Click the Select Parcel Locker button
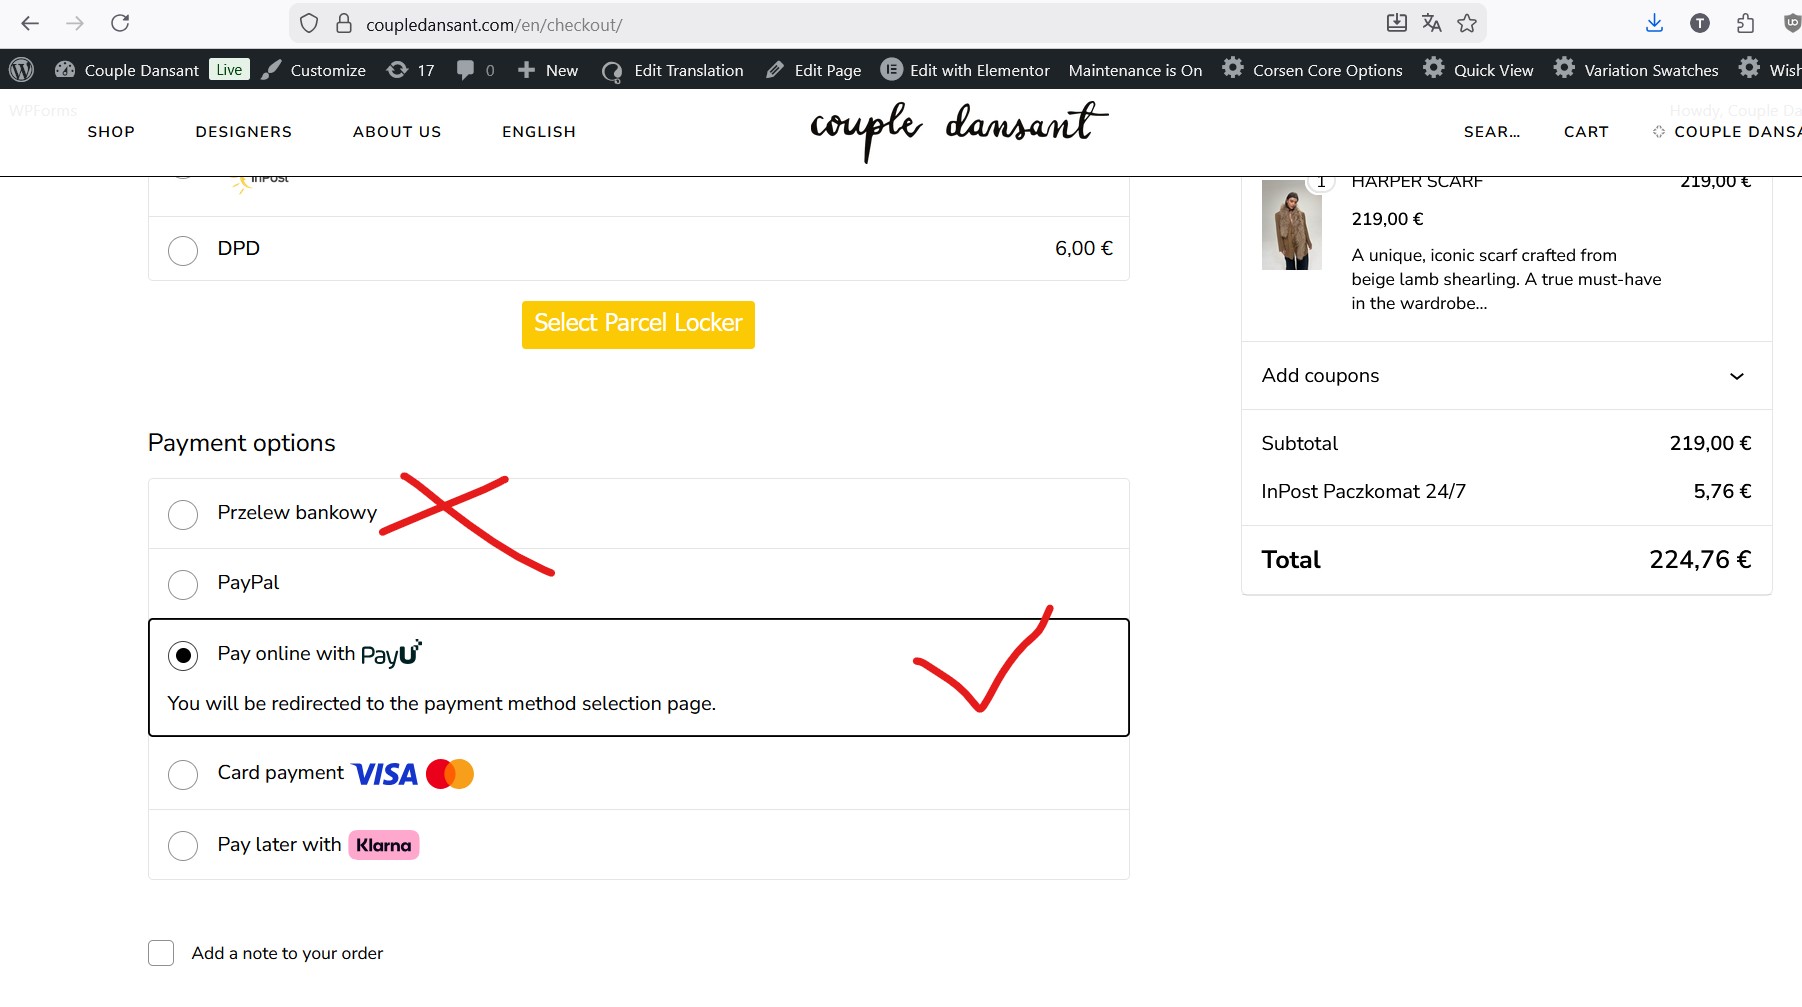The width and height of the screenshot is (1802, 1007). point(638,324)
